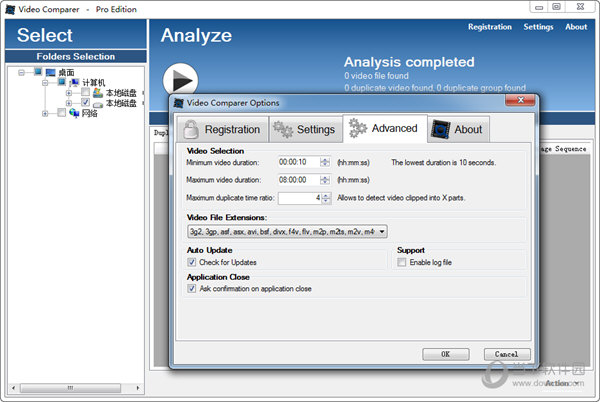Click the OK button
The height and width of the screenshot is (402, 600).
coord(445,354)
